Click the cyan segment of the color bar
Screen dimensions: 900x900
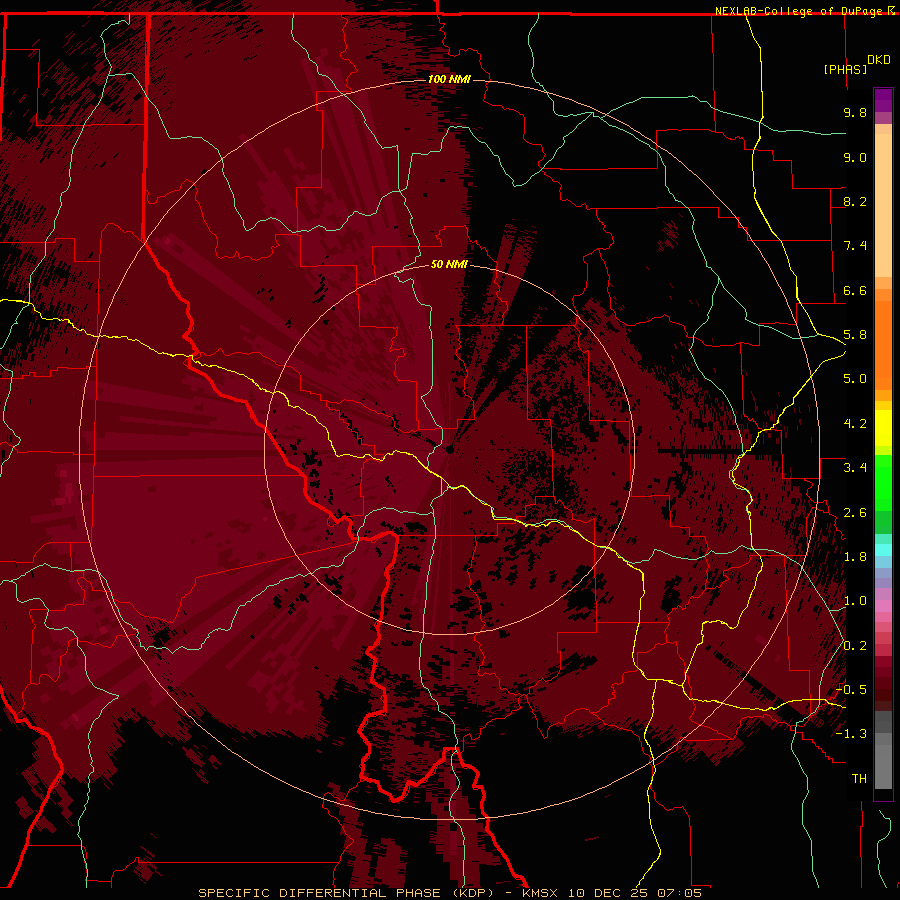point(883,550)
